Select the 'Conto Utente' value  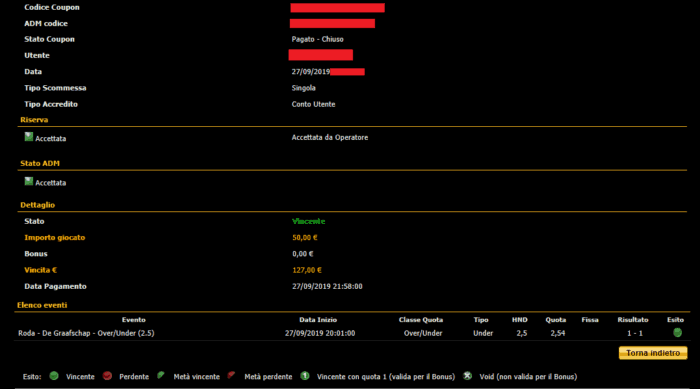pyautogui.click(x=313, y=104)
